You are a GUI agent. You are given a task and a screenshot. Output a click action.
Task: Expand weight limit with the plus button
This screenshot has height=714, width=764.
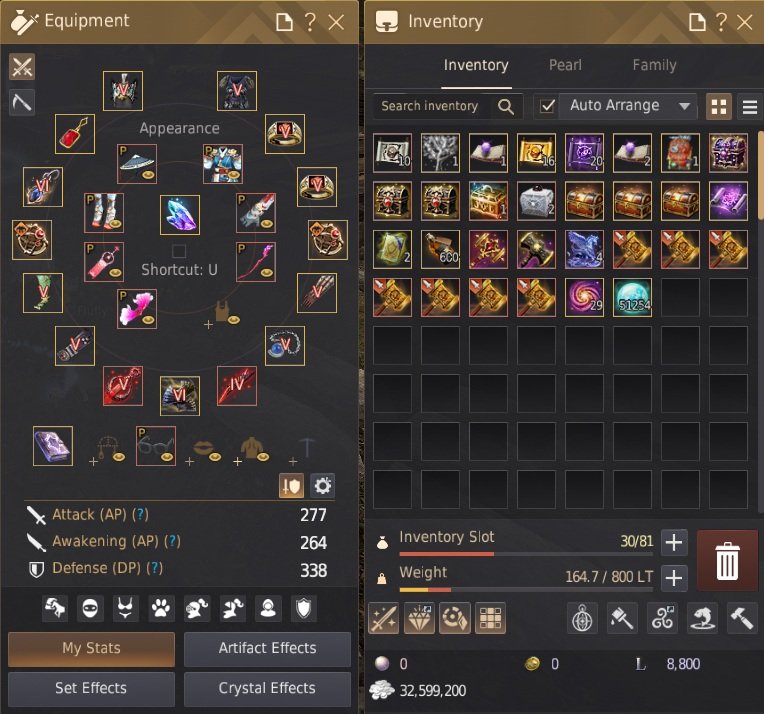pos(674,578)
